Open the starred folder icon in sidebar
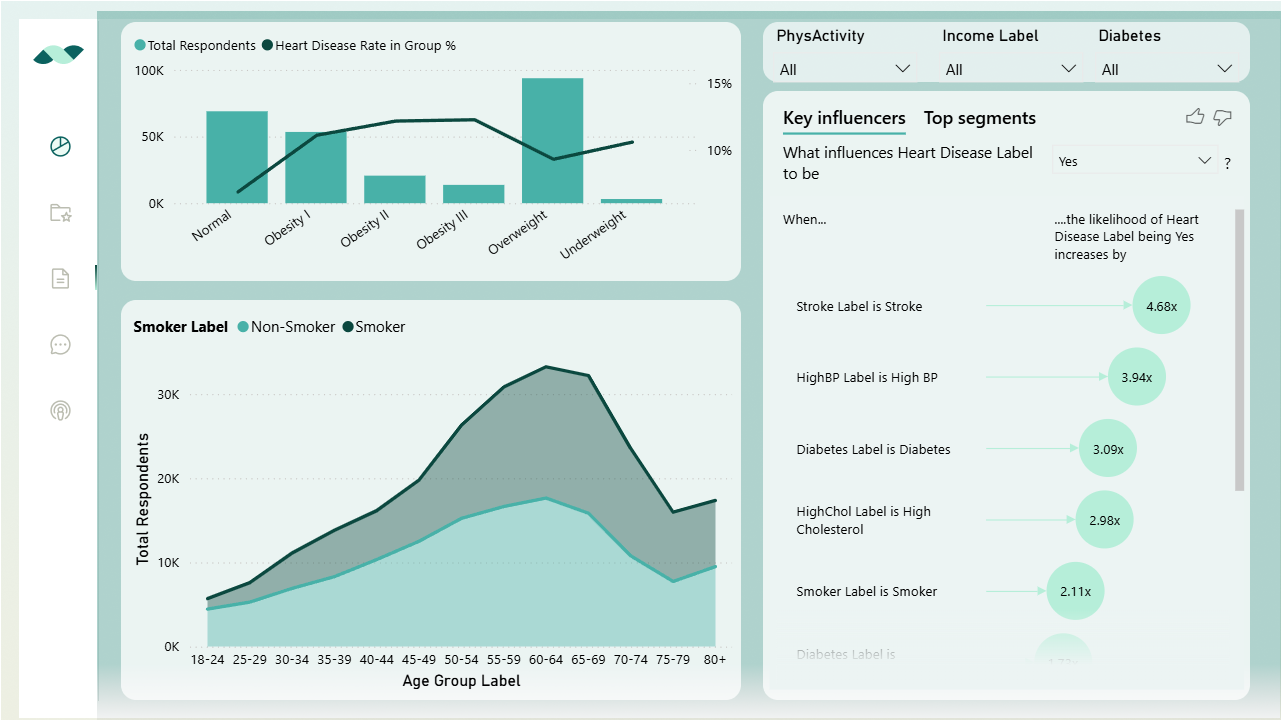Screen dimensions: 1281x720 [60, 213]
